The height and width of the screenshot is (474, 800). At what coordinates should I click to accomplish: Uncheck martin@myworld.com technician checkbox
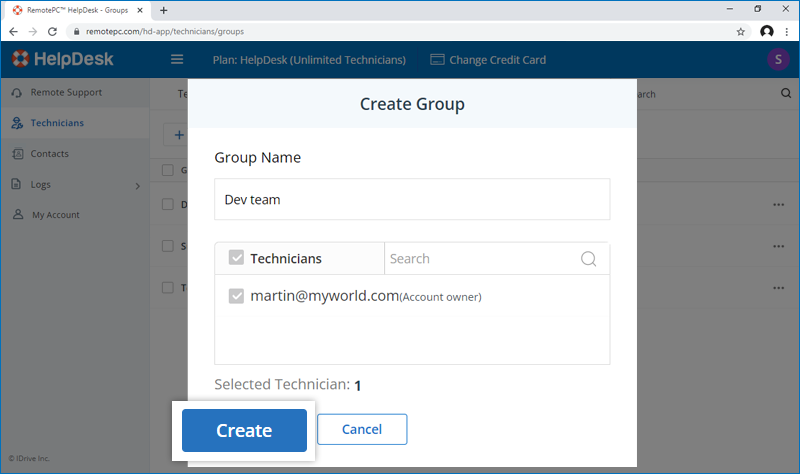(236, 296)
